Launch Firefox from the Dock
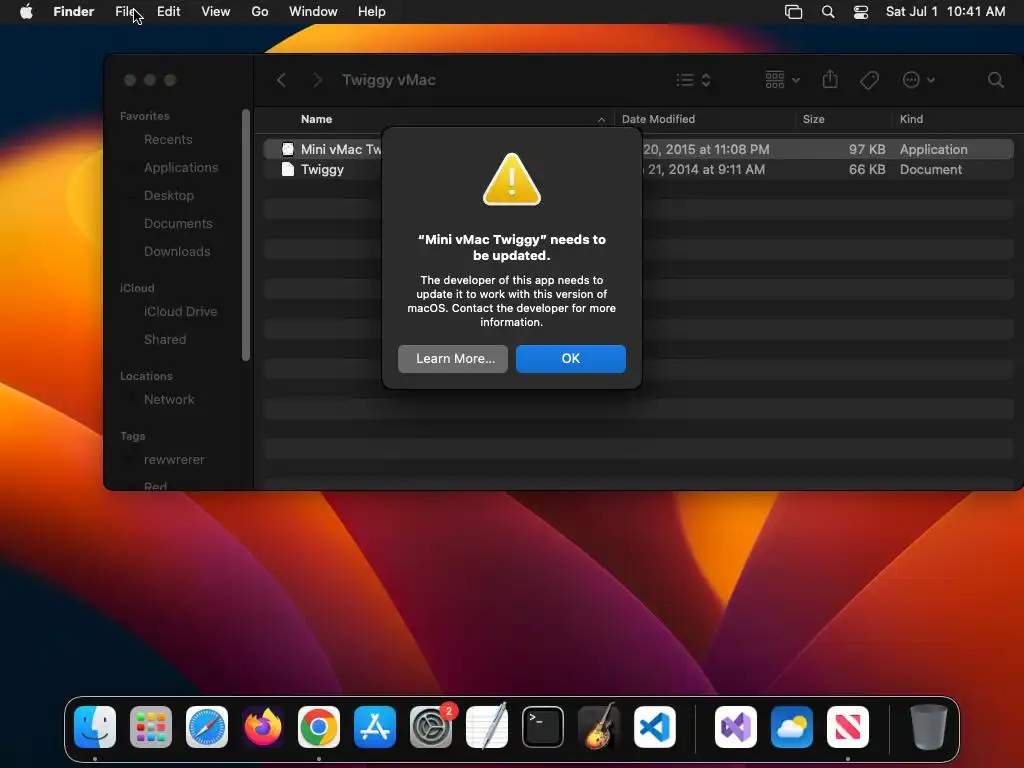This screenshot has width=1024, height=768. (x=263, y=727)
